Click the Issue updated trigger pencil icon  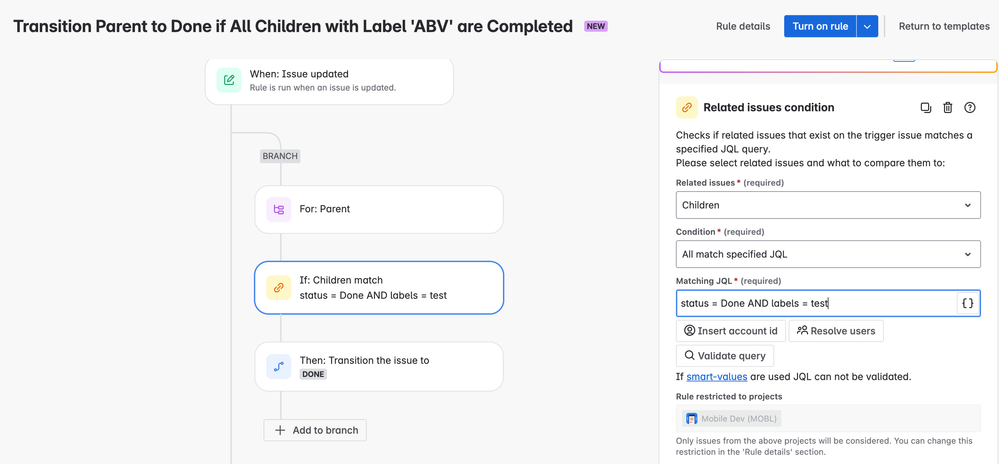229,80
